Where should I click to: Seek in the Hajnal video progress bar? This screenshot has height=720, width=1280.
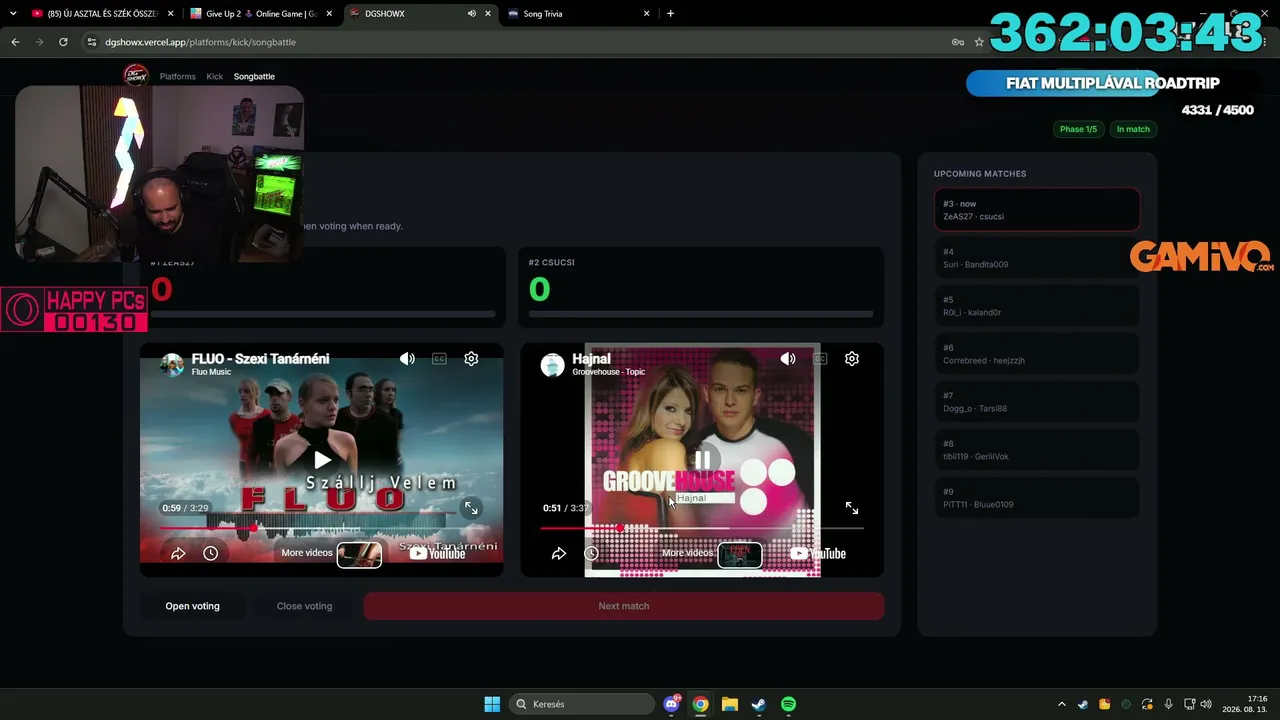pos(702,528)
